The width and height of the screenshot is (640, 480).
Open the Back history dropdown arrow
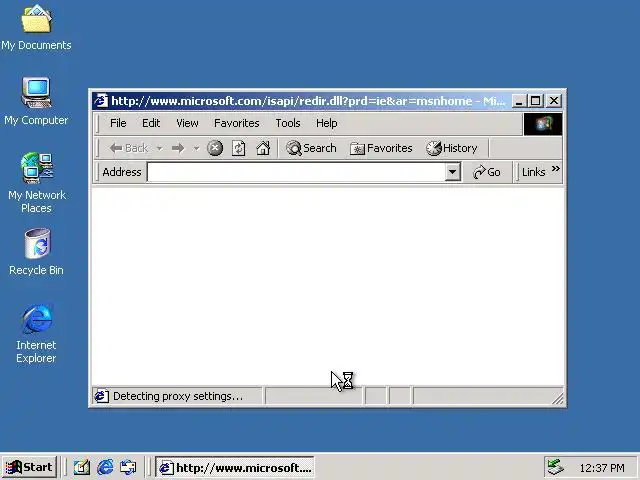coord(160,148)
